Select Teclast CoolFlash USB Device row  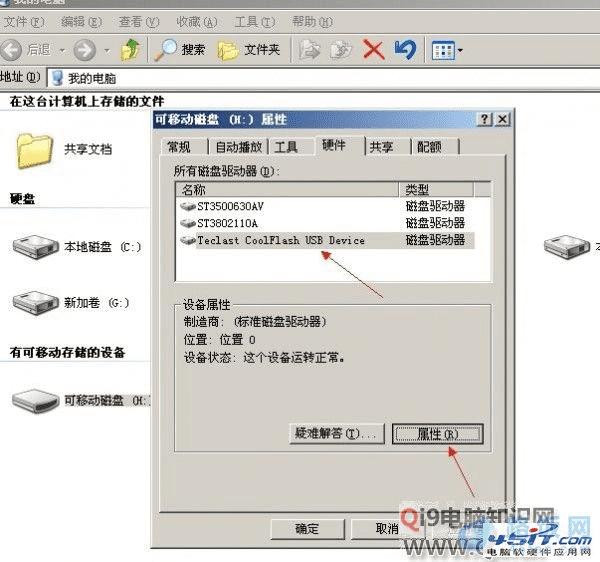(x=326, y=240)
